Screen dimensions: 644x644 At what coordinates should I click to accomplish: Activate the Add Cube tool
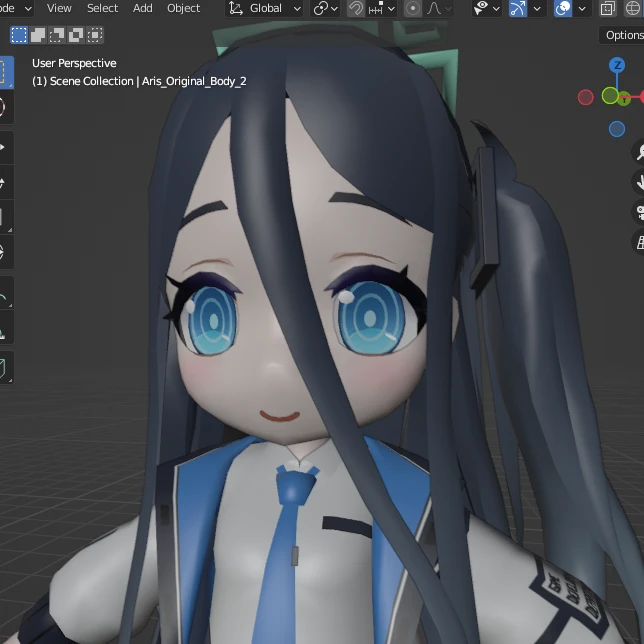coord(6,368)
